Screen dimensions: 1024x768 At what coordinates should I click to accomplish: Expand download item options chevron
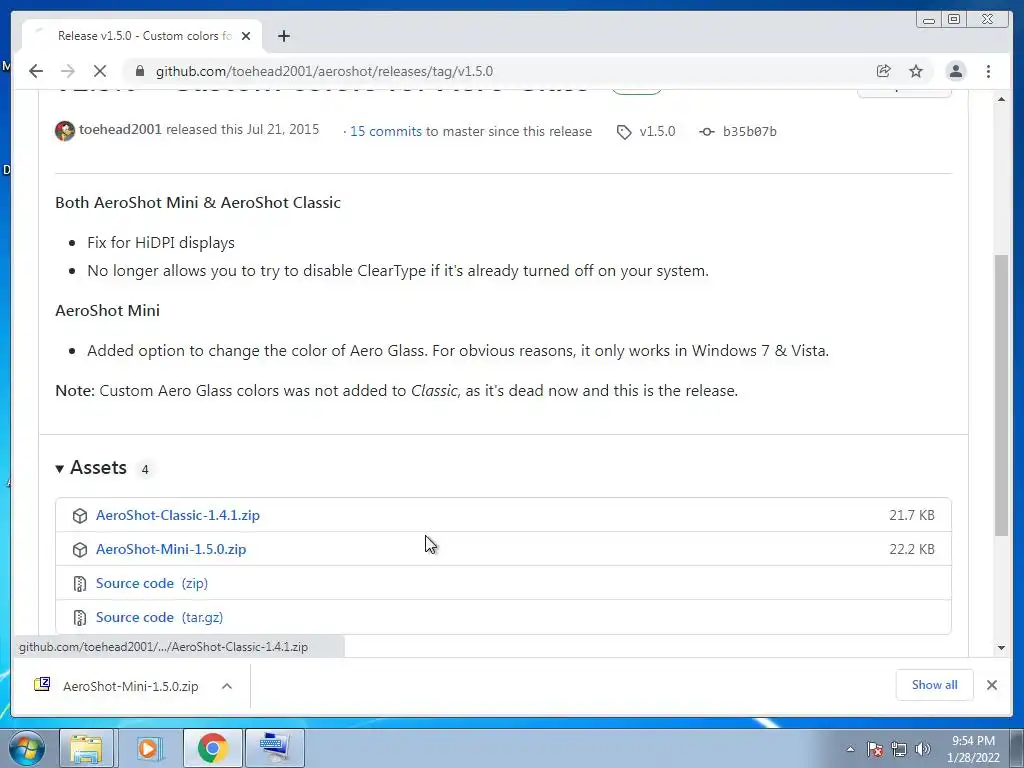click(x=227, y=686)
